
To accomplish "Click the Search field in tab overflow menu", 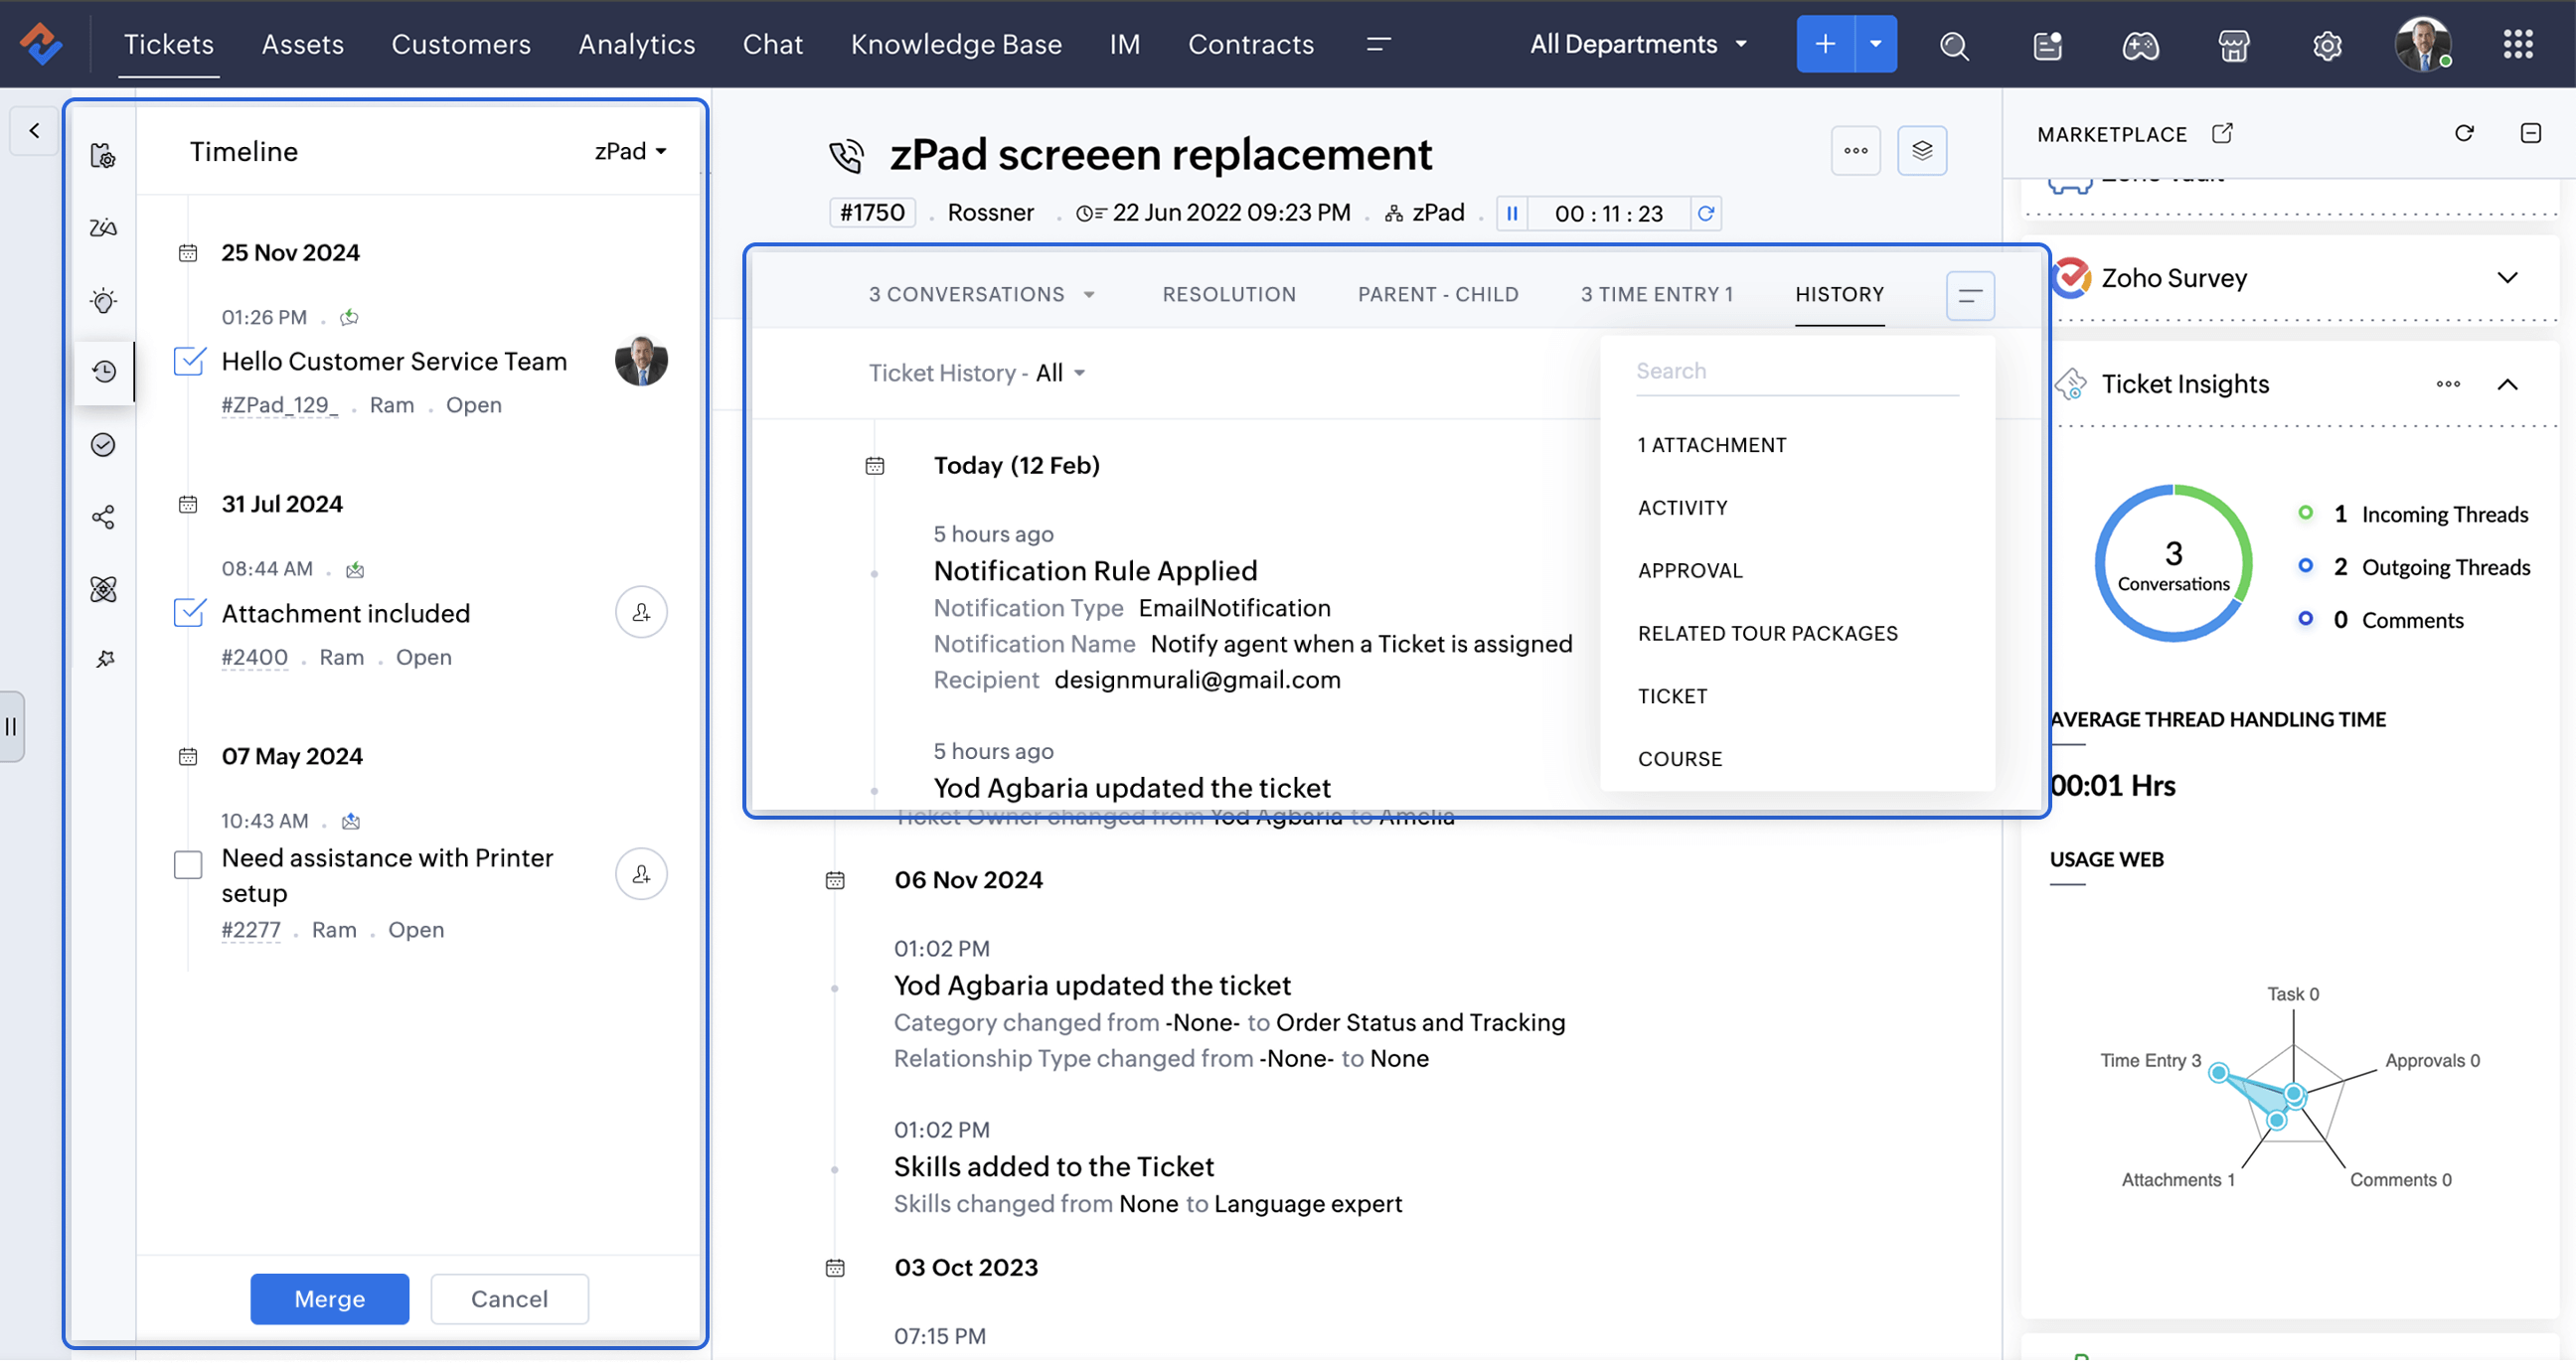I will click(1795, 371).
